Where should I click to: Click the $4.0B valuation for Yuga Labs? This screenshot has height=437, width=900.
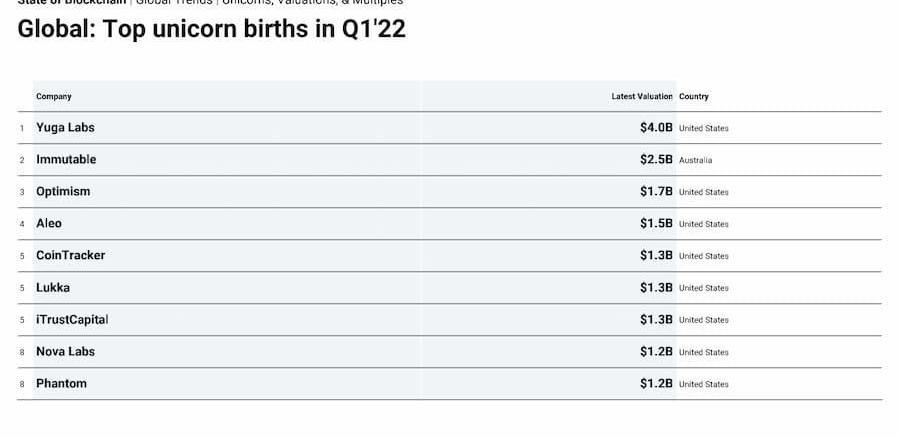656,127
